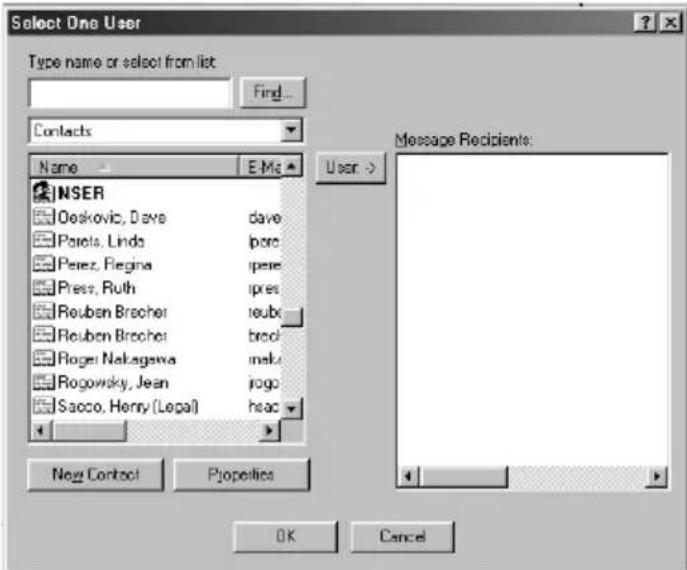The height and width of the screenshot is (570, 687).
Task: Select contact Press, Ruth
Action: 96,288
